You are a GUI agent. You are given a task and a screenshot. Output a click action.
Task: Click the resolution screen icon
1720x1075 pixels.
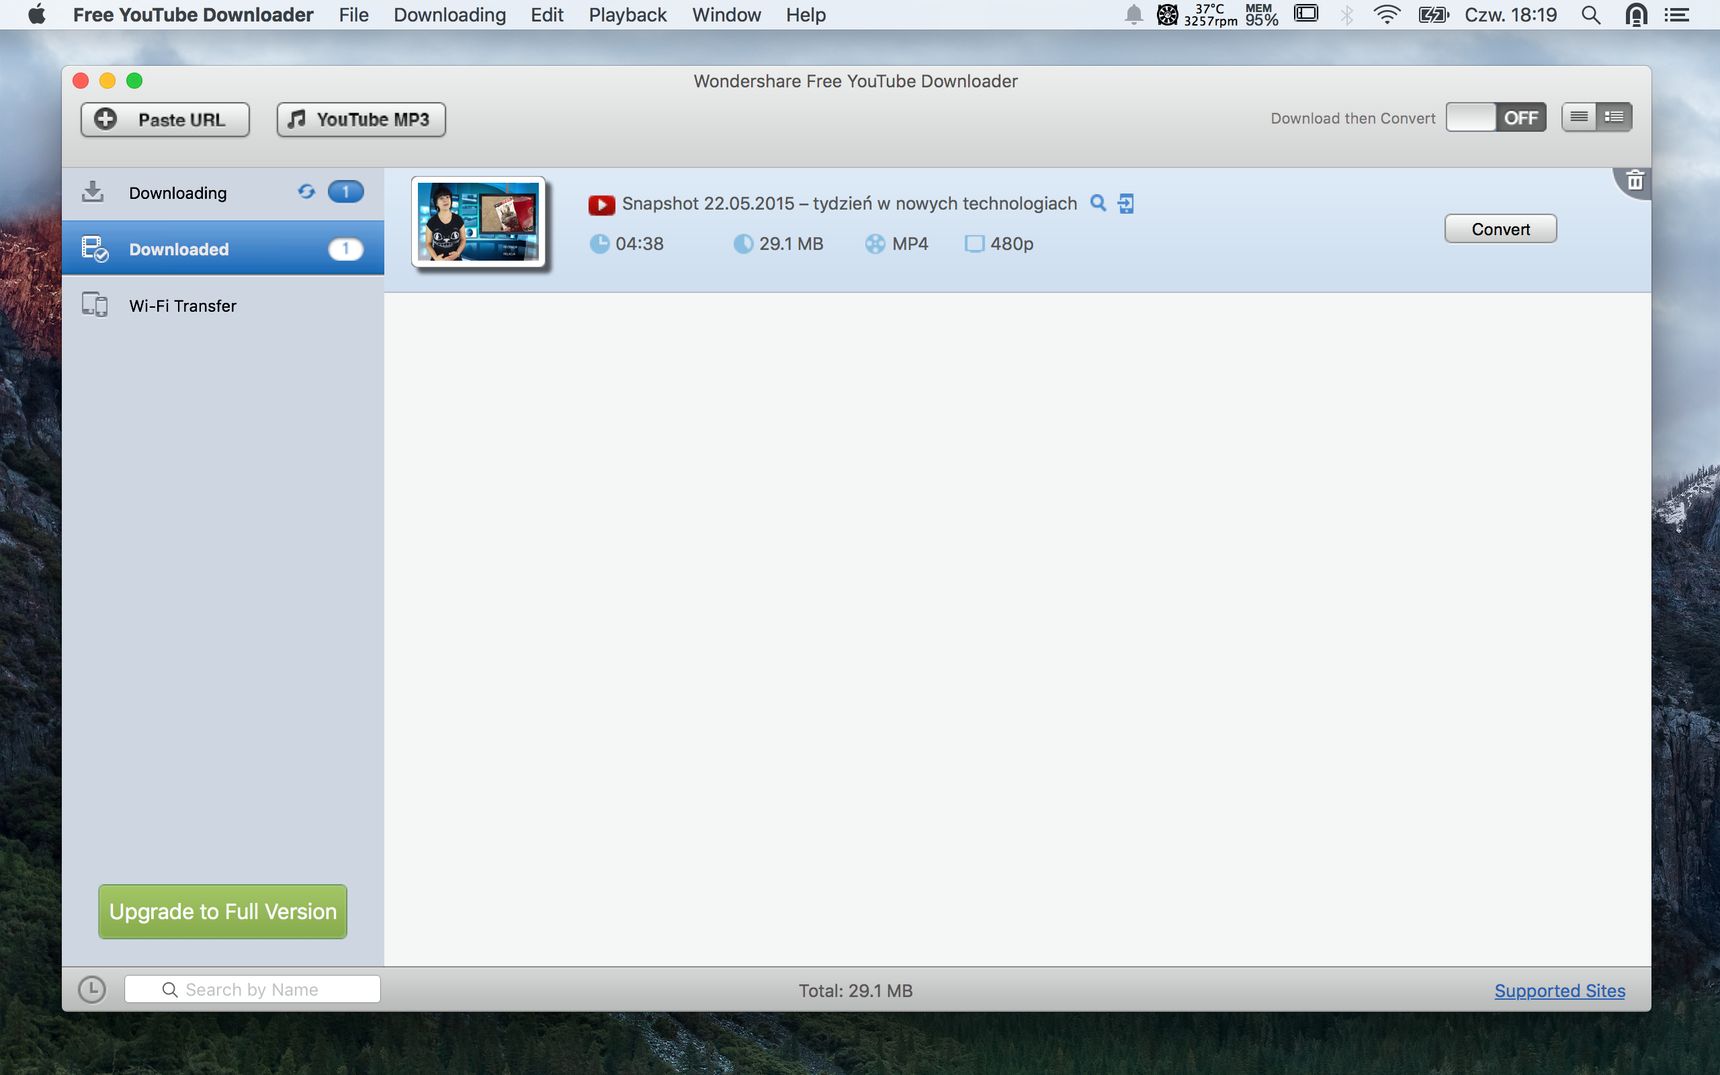[974, 243]
